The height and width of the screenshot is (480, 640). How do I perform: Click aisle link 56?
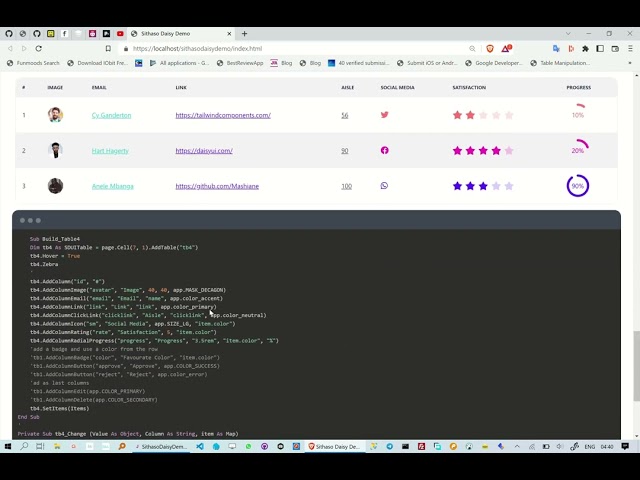(344, 116)
